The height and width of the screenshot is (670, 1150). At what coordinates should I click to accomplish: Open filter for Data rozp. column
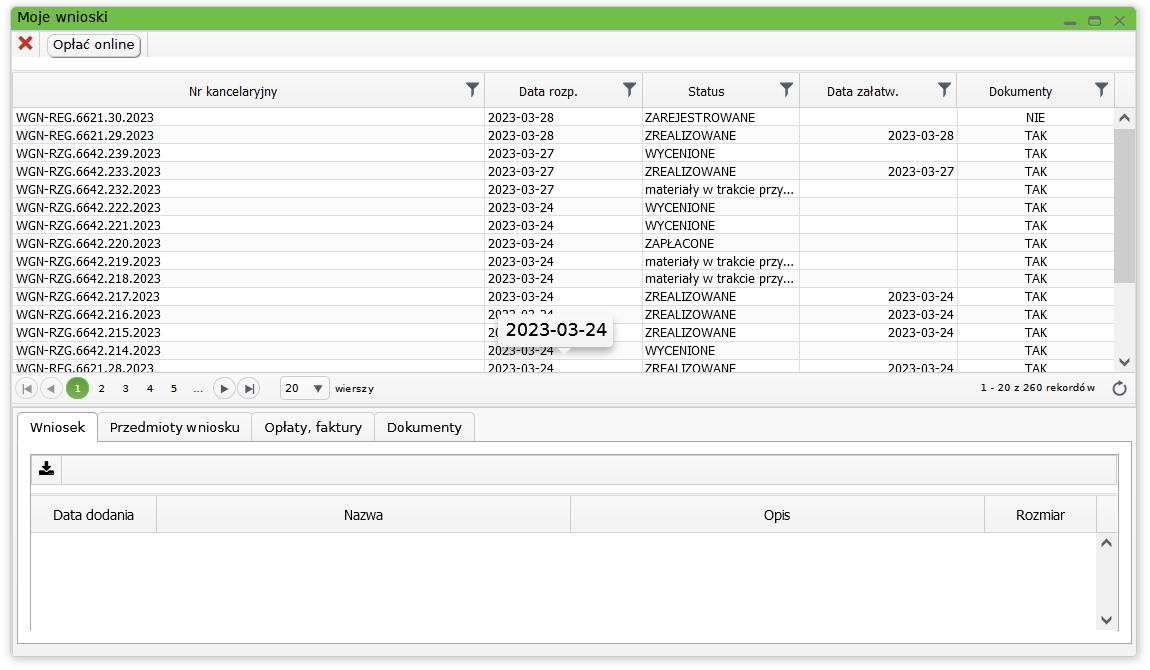click(x=629, y=90)
